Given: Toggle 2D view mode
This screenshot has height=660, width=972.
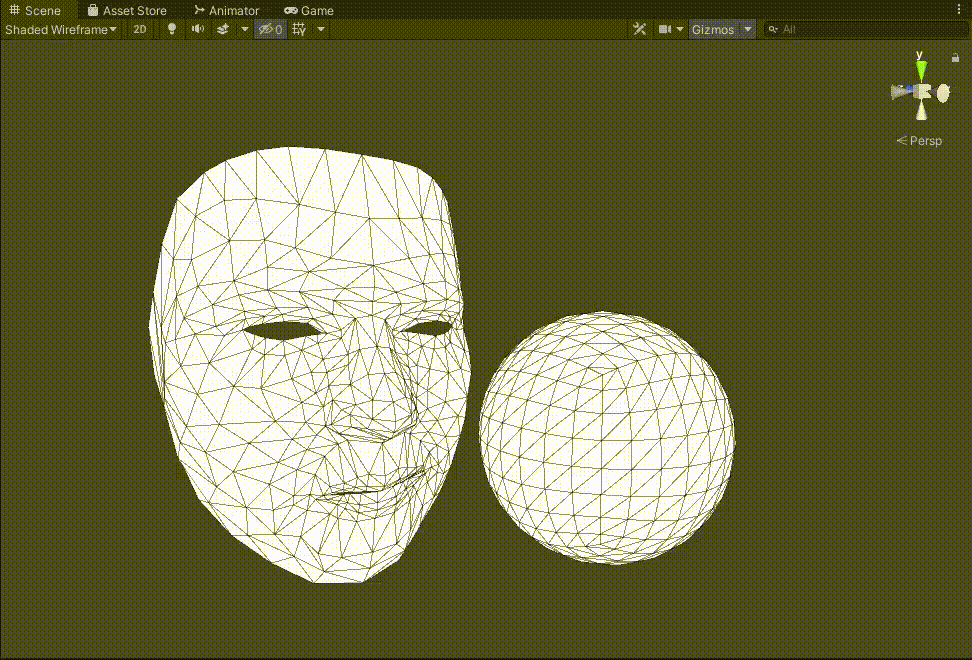Looking at the screenshot, I should [140, 29].
